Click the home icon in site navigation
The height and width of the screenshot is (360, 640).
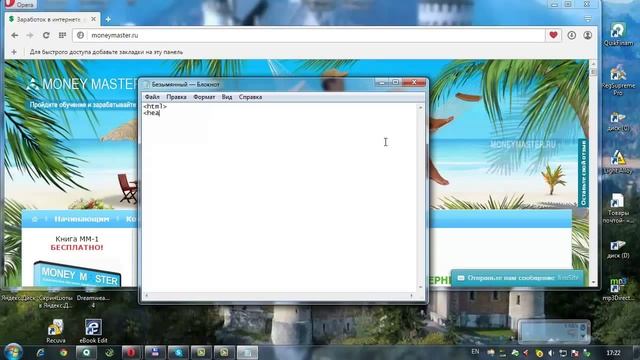pos(35,219)
